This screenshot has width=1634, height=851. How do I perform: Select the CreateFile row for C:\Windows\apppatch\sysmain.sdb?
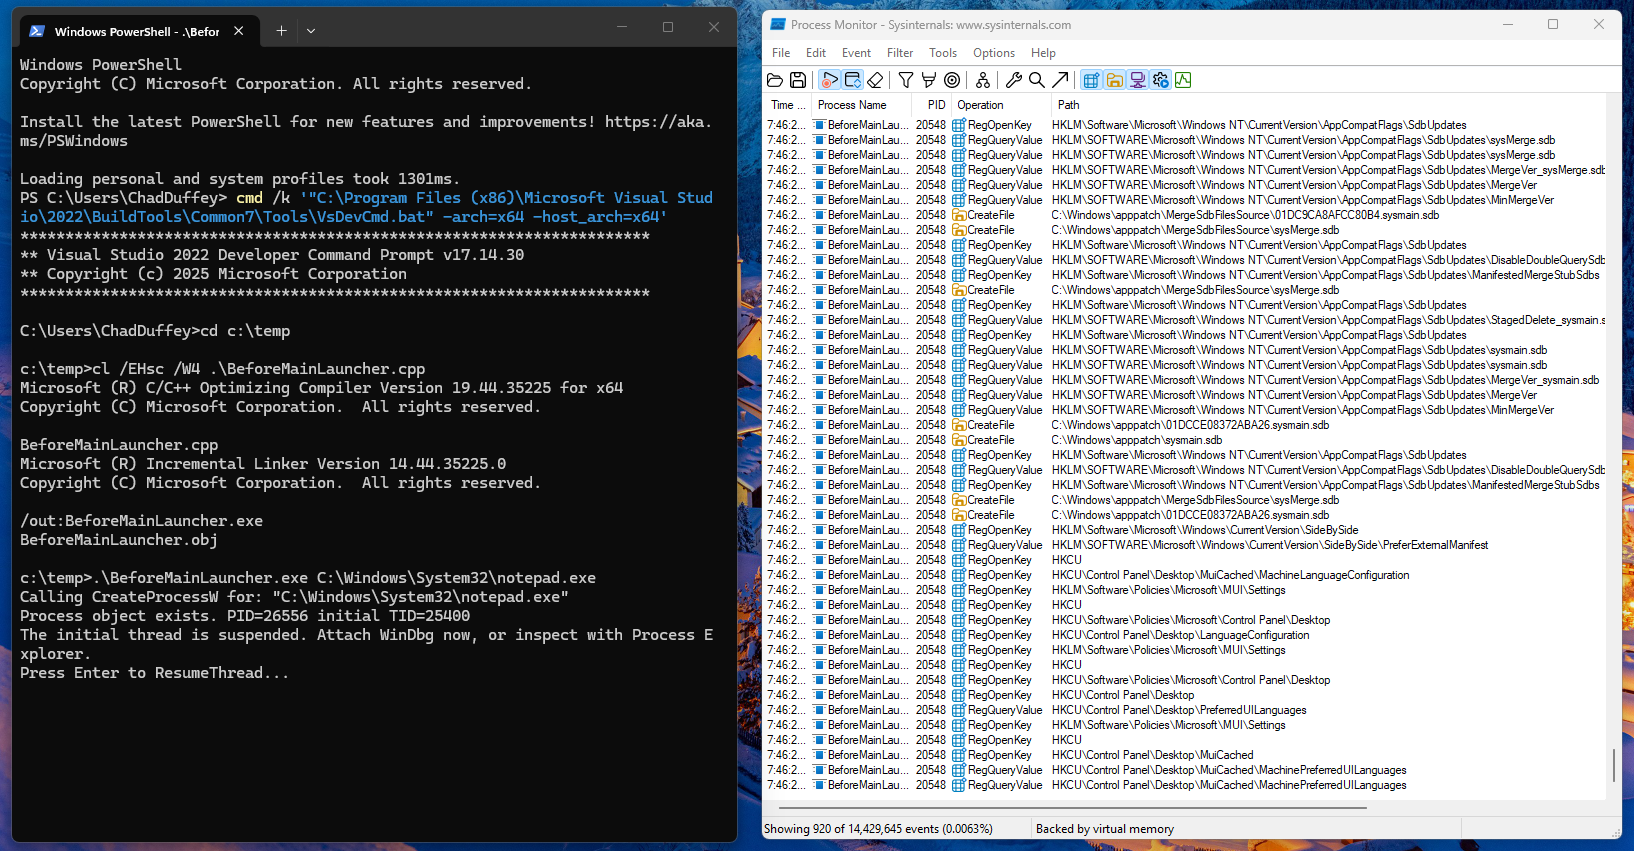pos(1186,440)
